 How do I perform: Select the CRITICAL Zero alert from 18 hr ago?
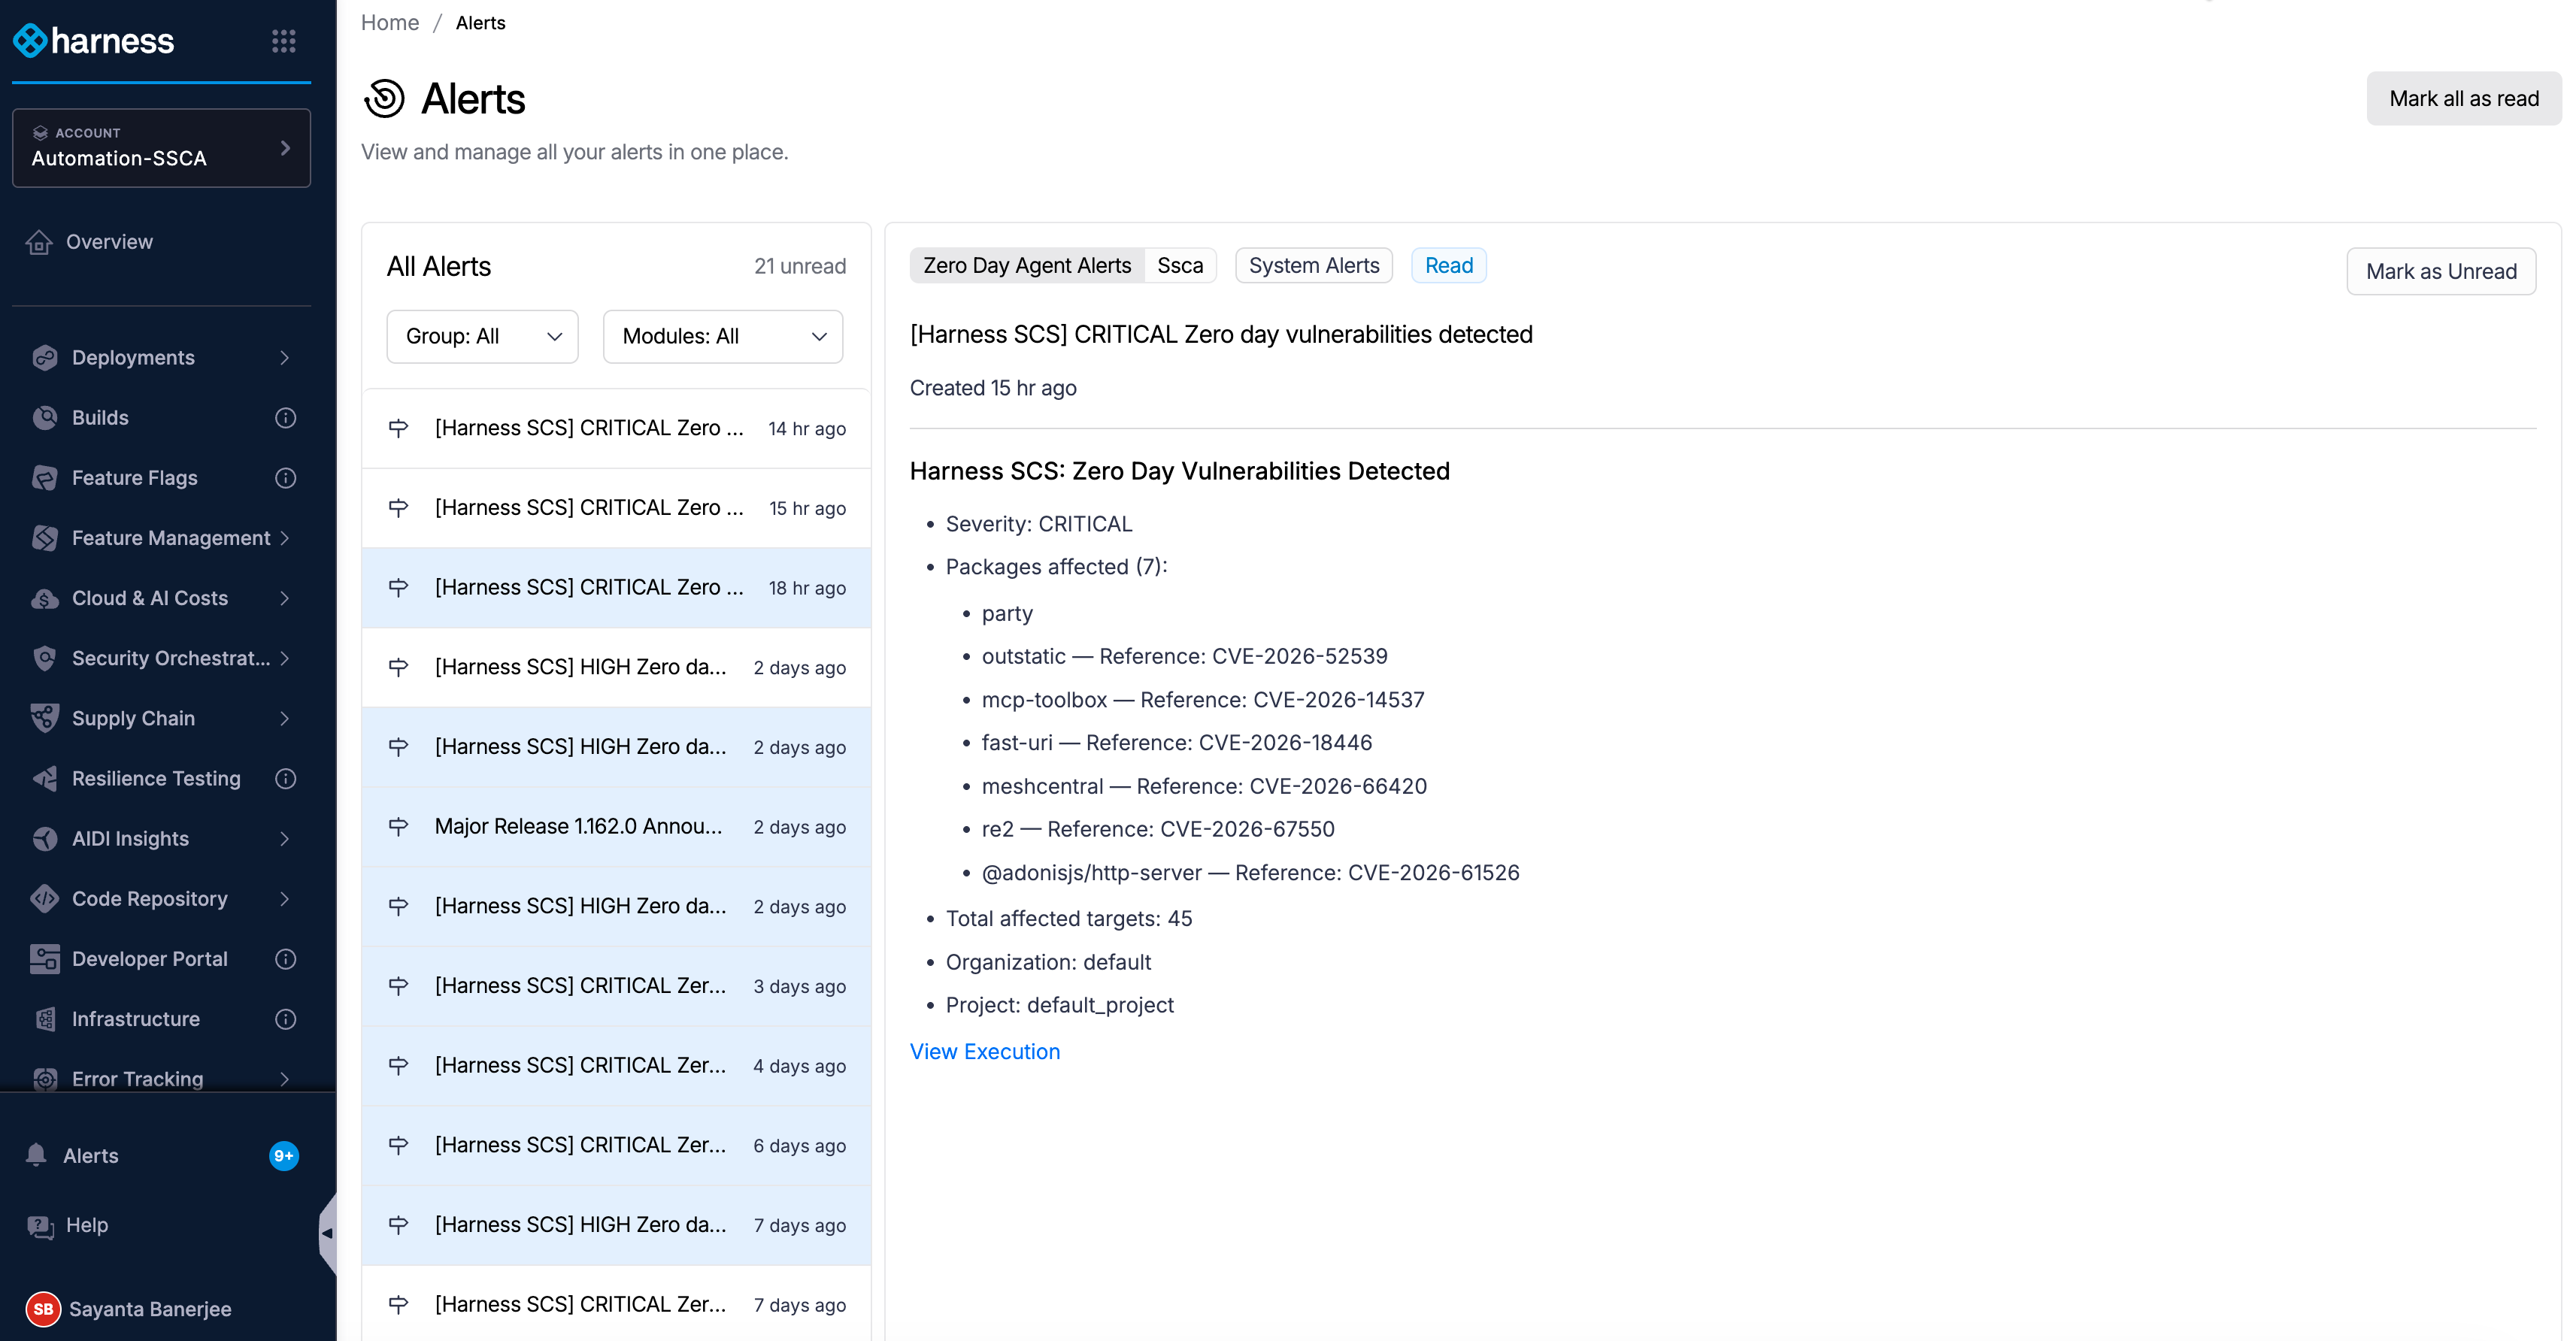point(616,588)
